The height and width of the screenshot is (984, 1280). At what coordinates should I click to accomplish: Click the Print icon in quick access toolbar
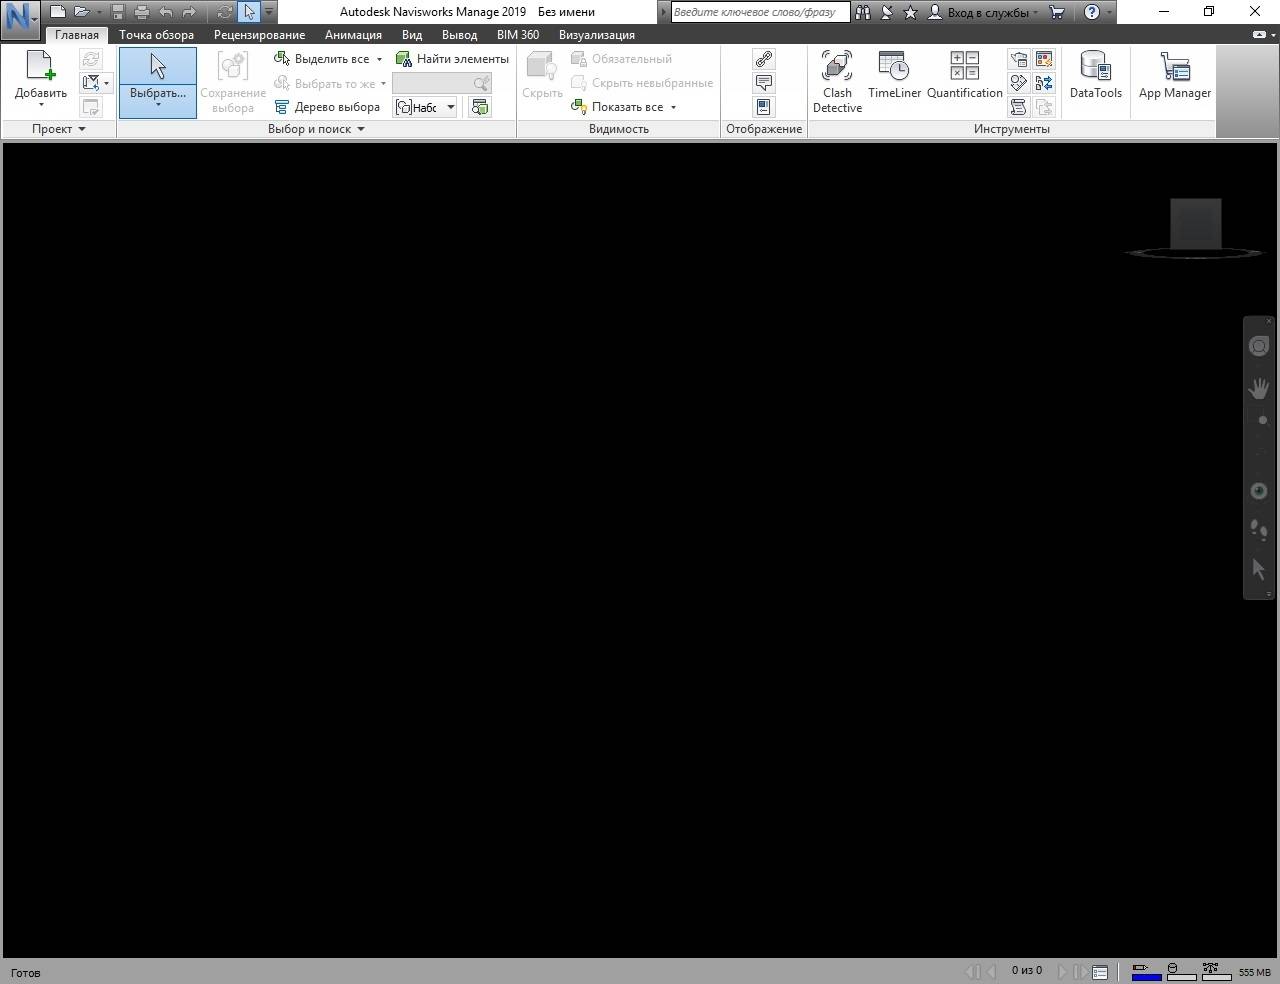141,12
